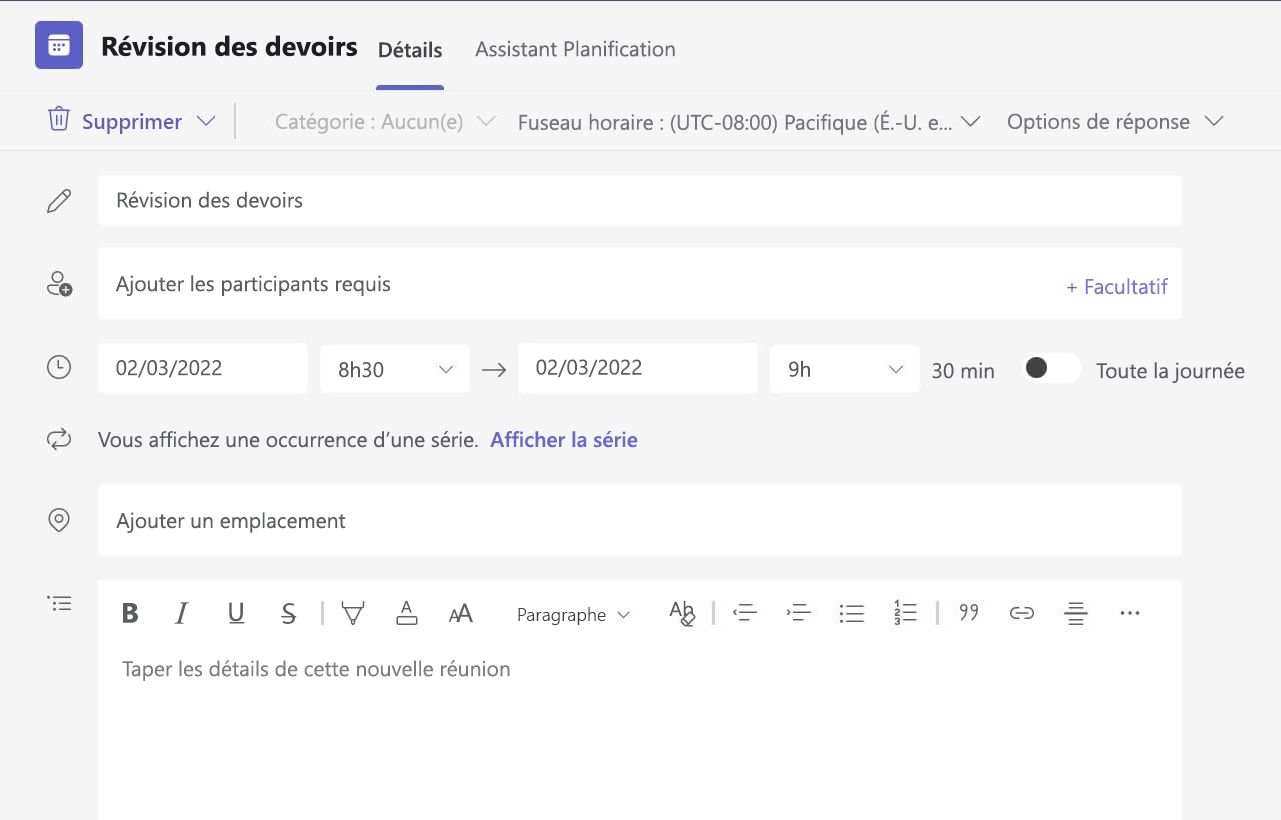Viewport: 1281px width, 820px height.
Task: Open more formatting options ellipsis
Action: (x=1130, y=613)
